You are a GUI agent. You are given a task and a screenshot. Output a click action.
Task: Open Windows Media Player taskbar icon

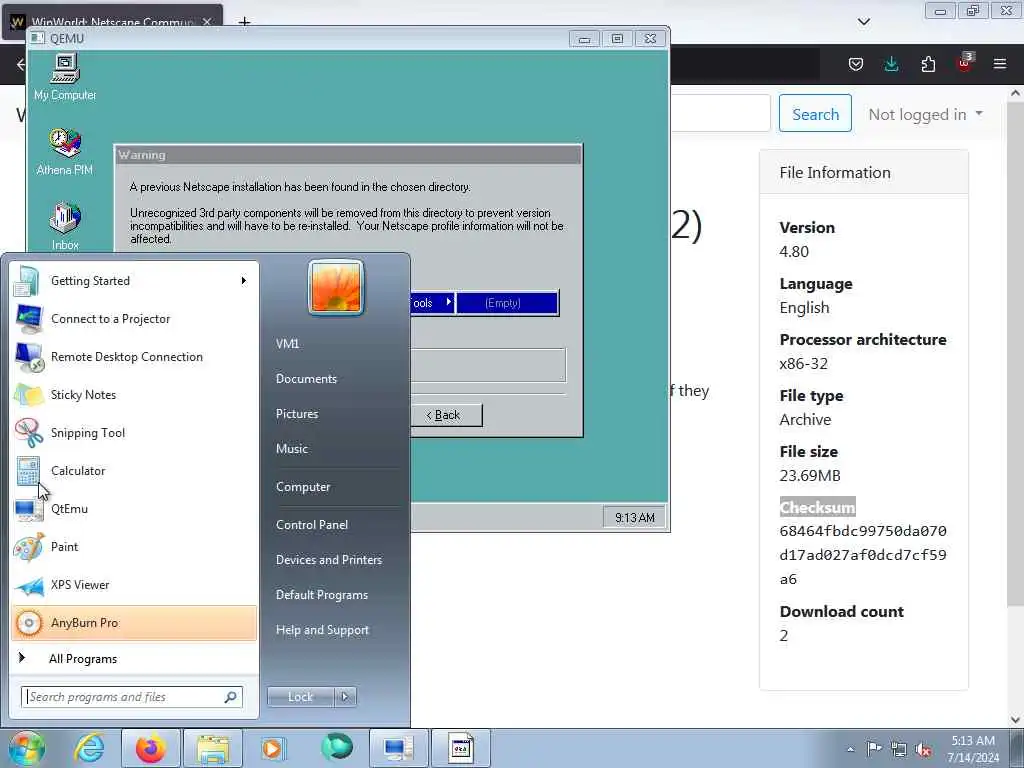click(274, 748)
